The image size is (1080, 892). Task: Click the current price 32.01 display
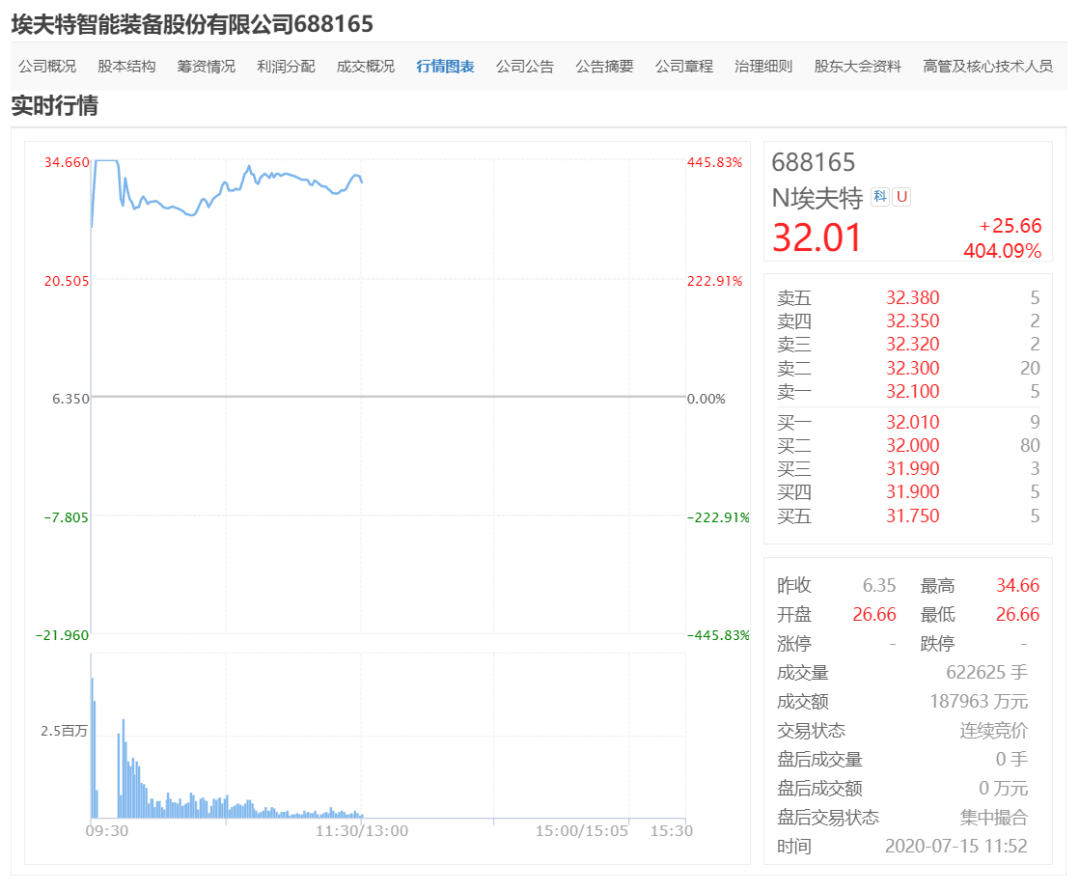[817, 237]
